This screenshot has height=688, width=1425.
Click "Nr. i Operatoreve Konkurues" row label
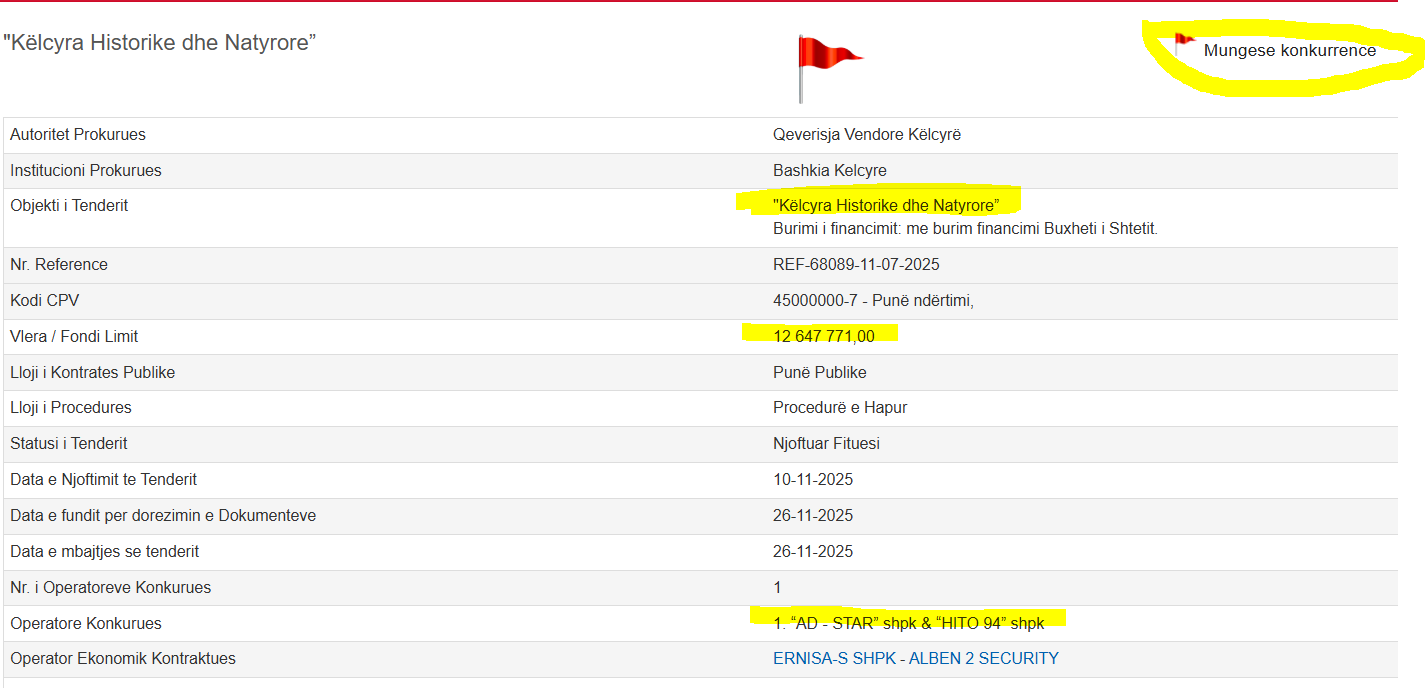point(110,588)
